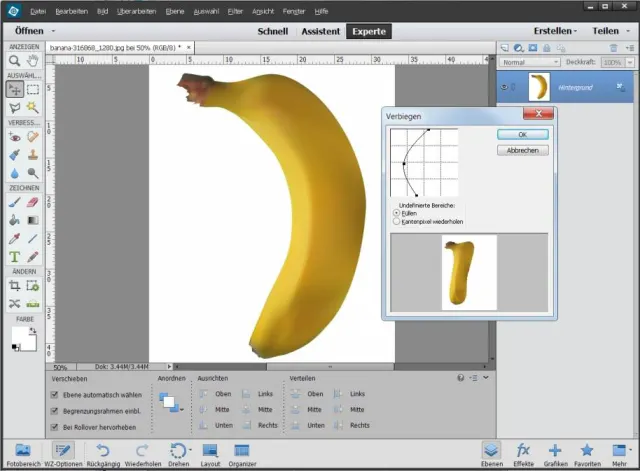
Task: Select 'Kantenpixel wiederholen' radio option
Action: tap(395, 221)
